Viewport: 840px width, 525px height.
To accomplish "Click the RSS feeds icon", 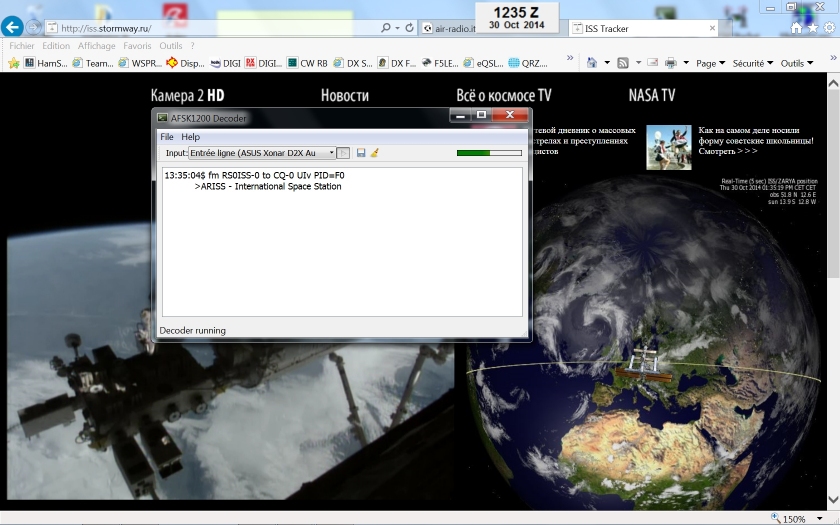I will 623,63.
